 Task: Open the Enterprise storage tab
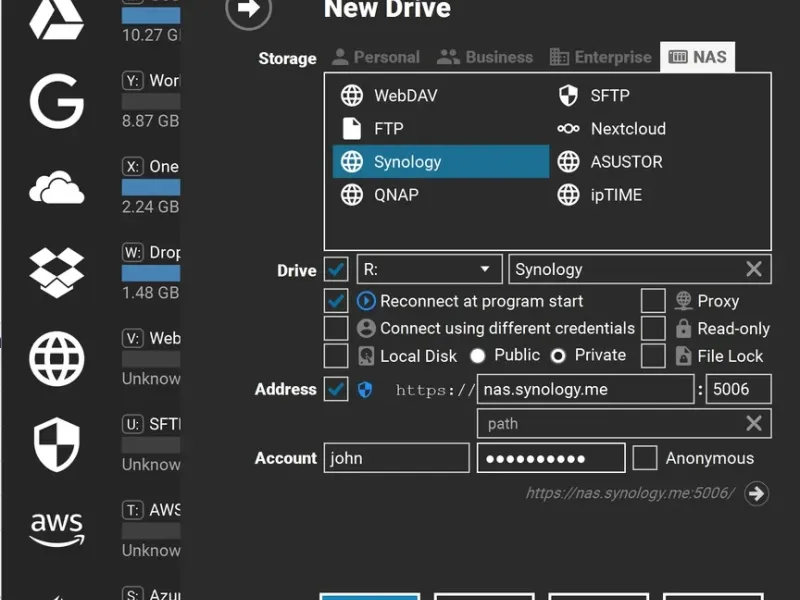coord(601,57)
